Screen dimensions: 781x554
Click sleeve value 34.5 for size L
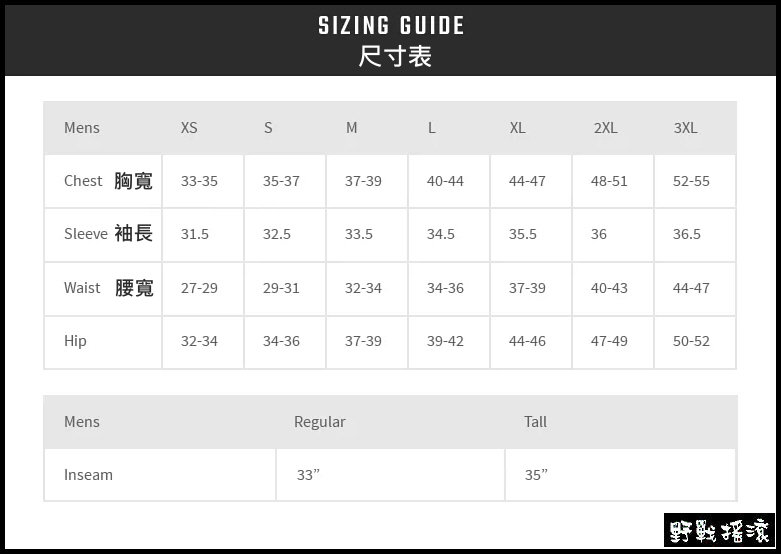440,234
